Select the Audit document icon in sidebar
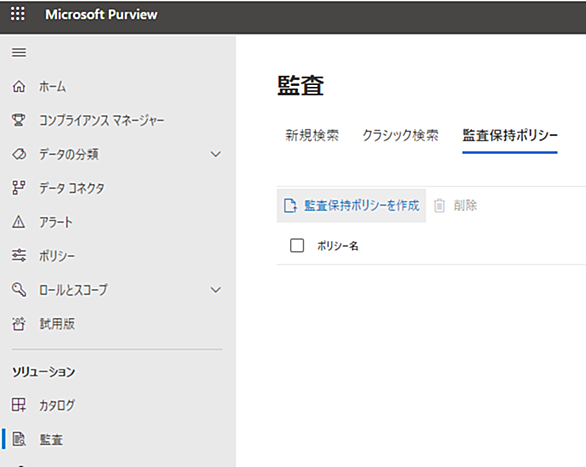Screen dimensions: 586x467 click(x=19, y=439)
